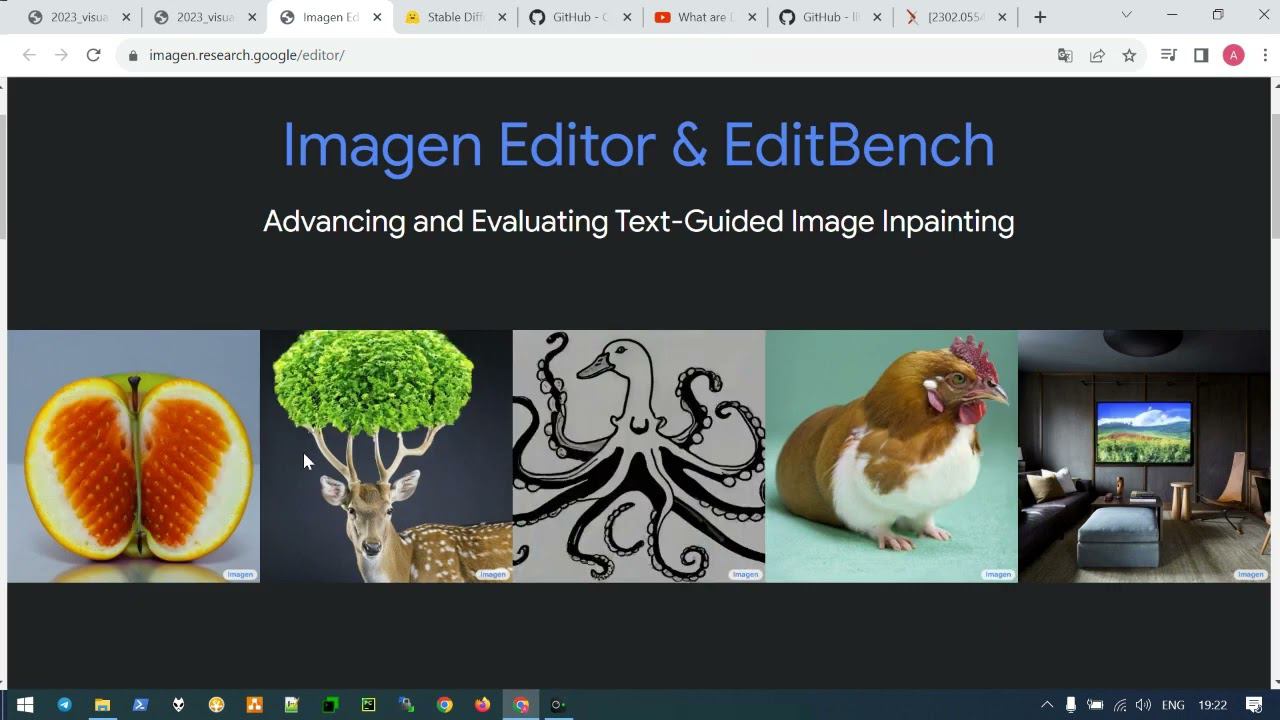Open the clock showing 19:22
Viewport: 1280px width, 720px height.
[1212, 705]
